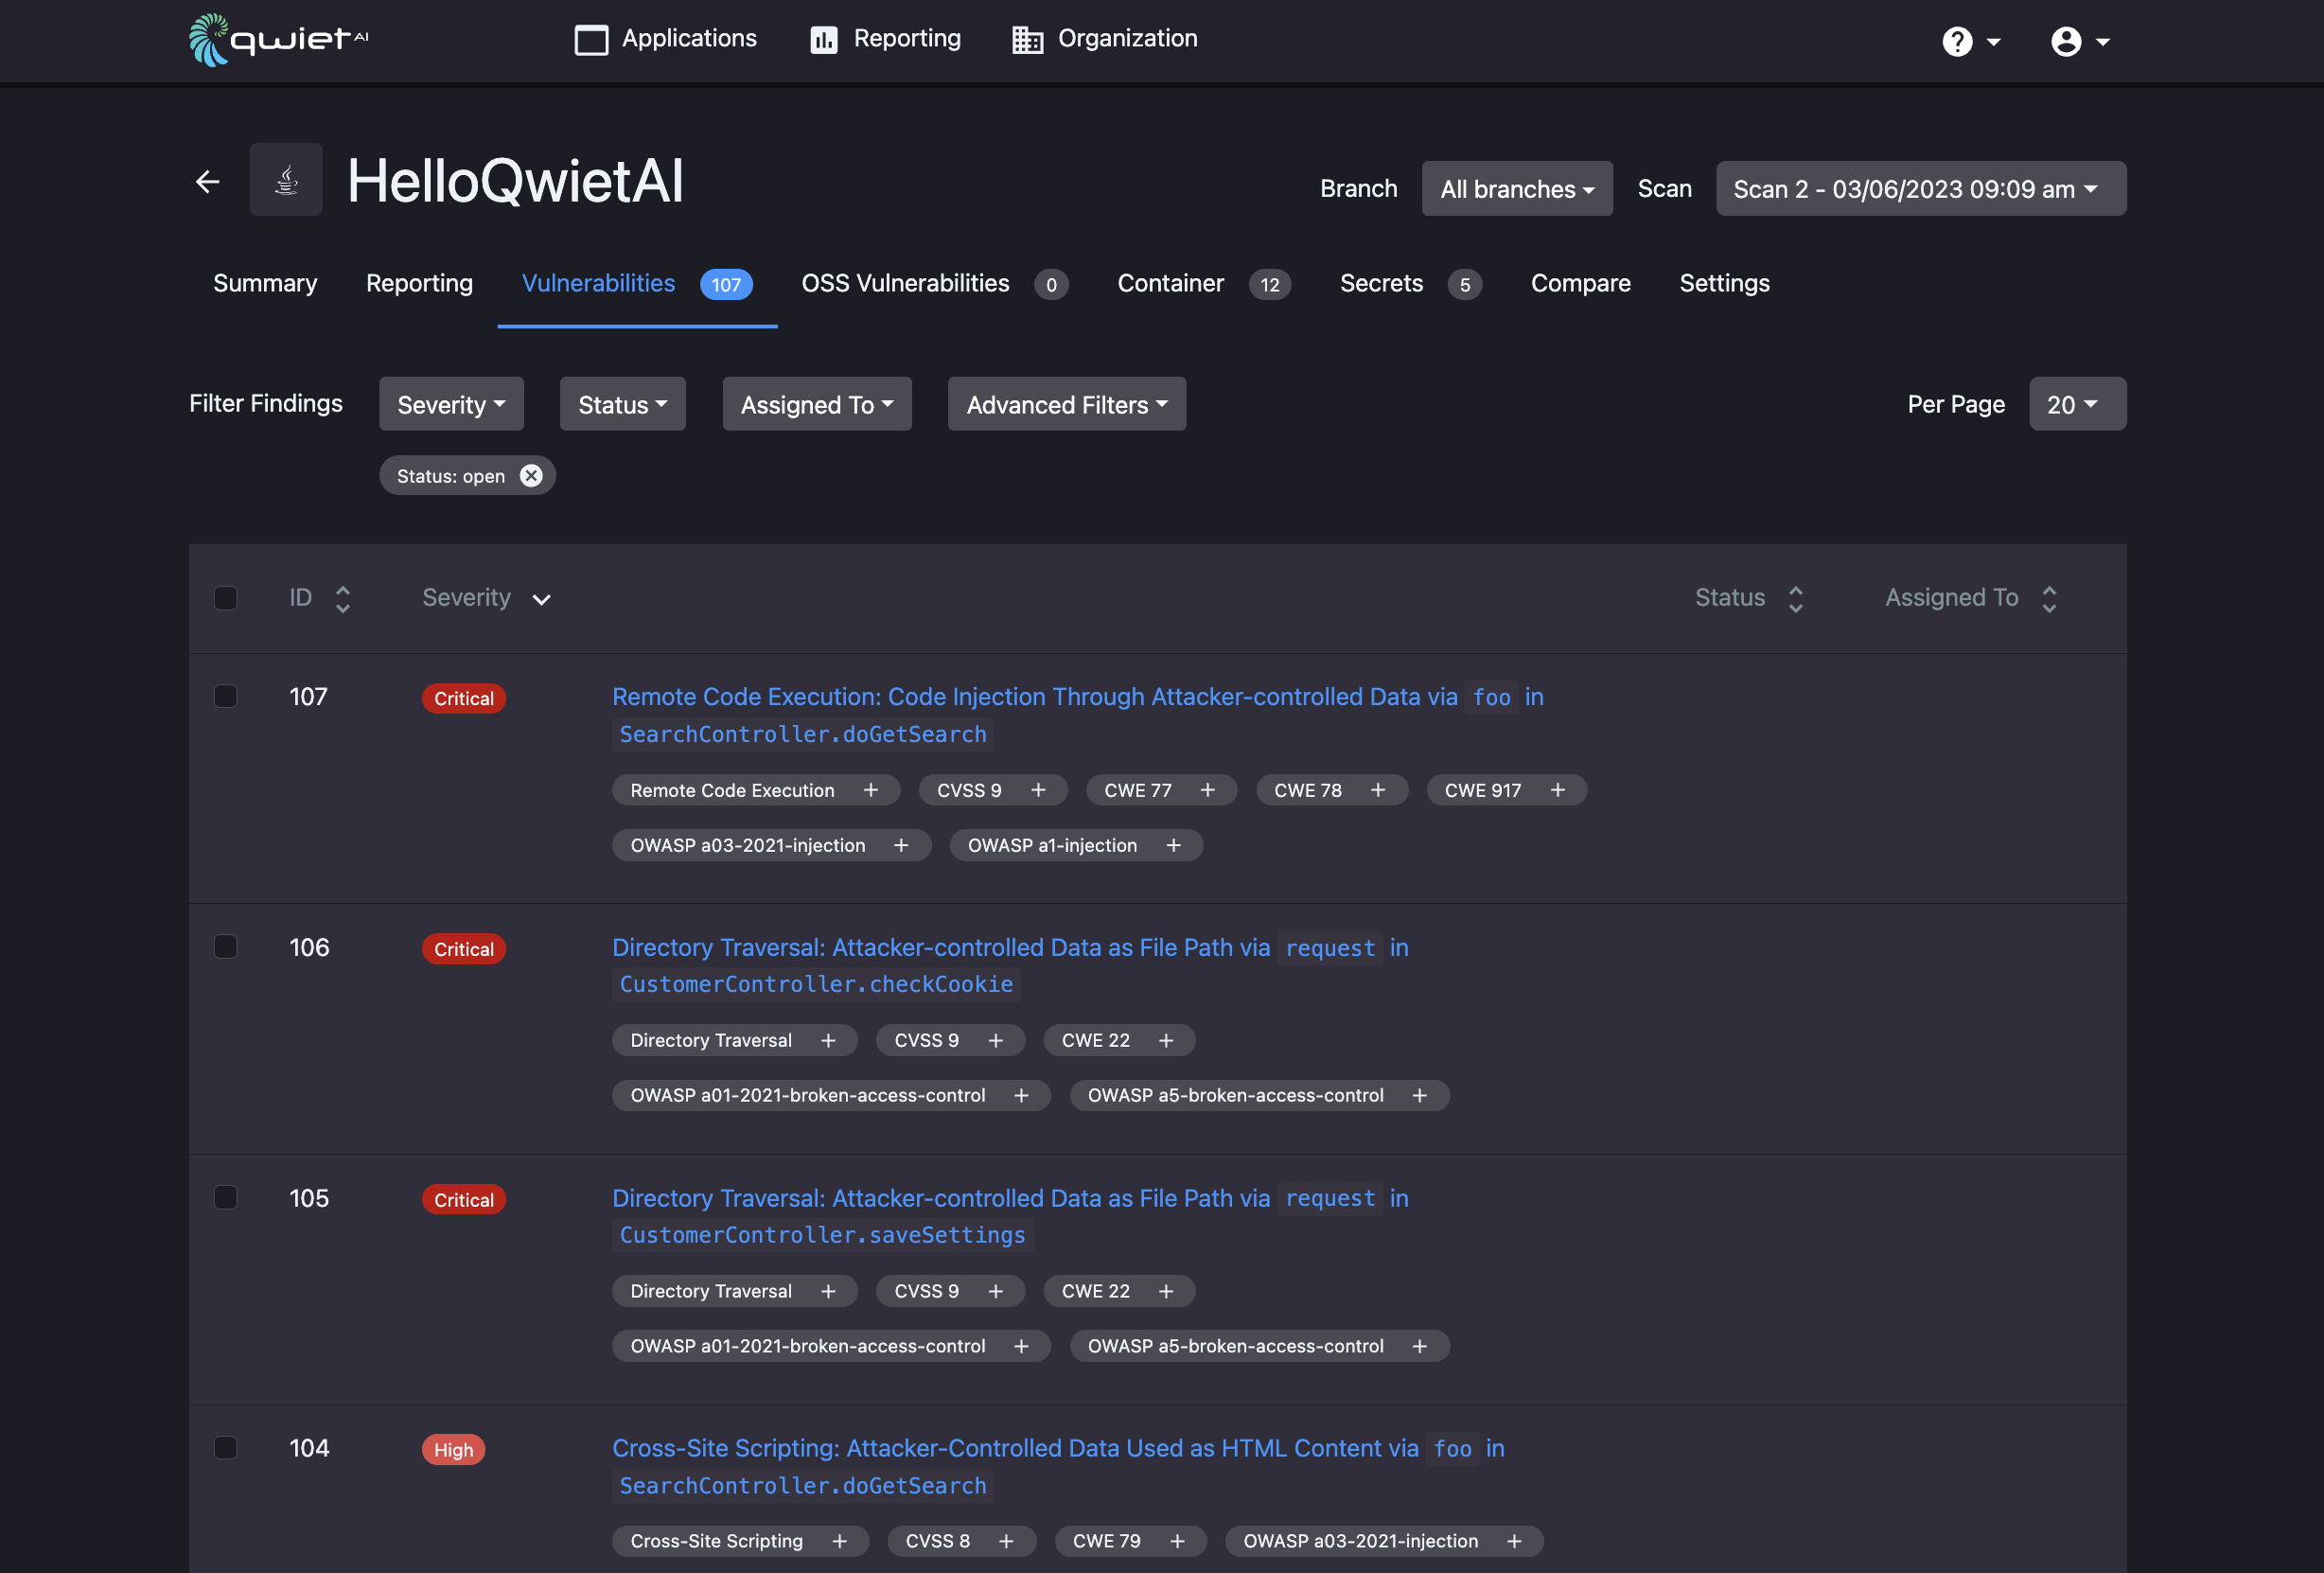This screenshot has height=1573, width=2324.
Task: Click plus on OWASP a5-broken-access-control in row 105
Action: [x=1420, y=1346]
